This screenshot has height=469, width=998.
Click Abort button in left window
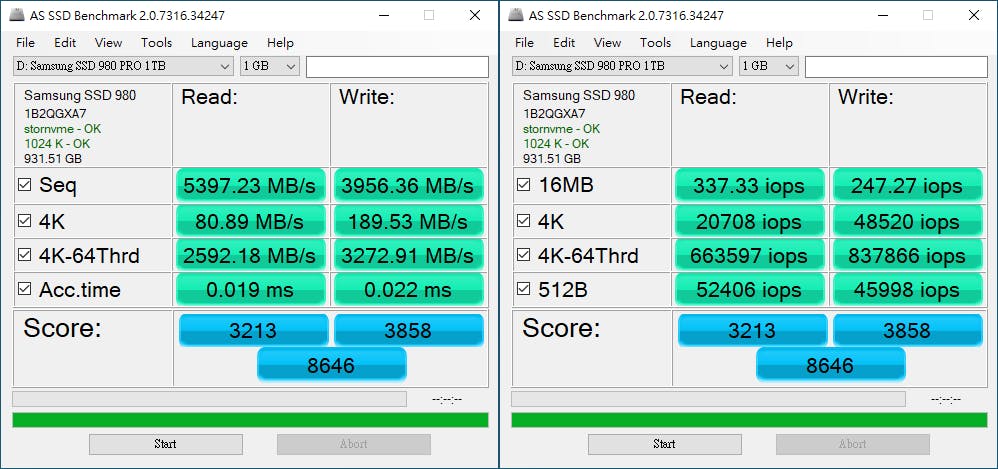353,444
